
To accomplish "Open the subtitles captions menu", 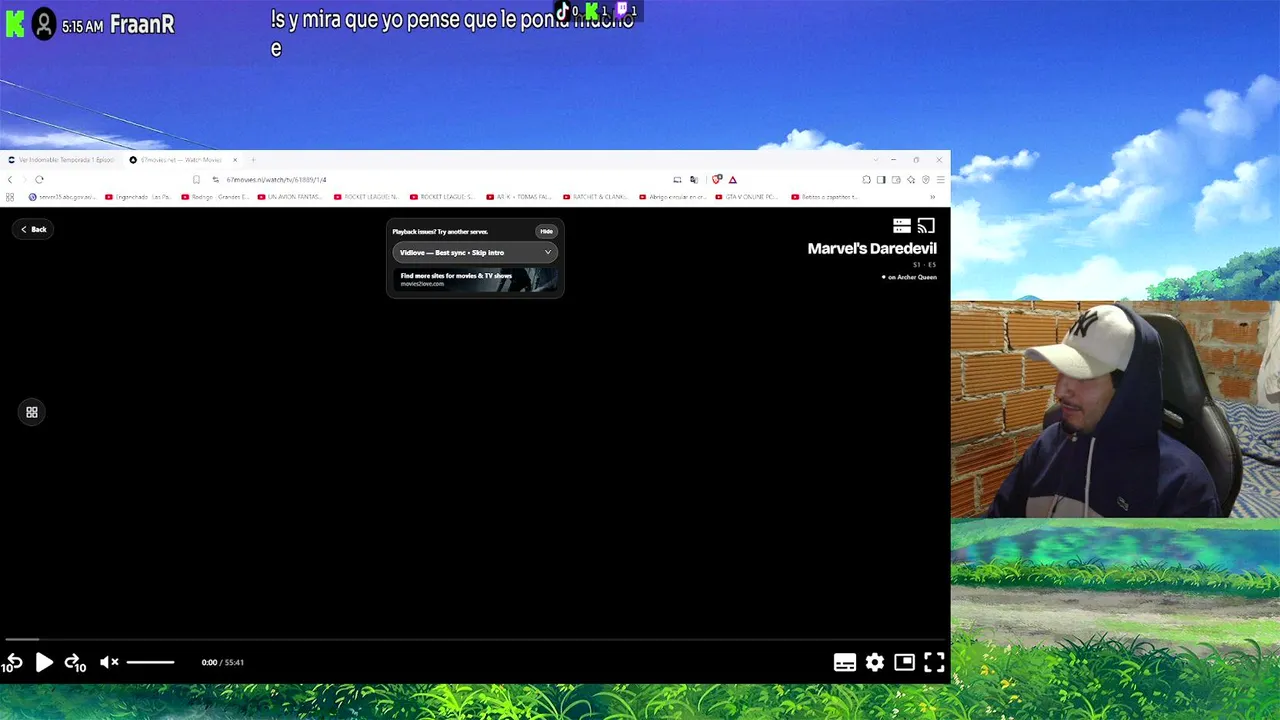I will (x=845, y=662).
